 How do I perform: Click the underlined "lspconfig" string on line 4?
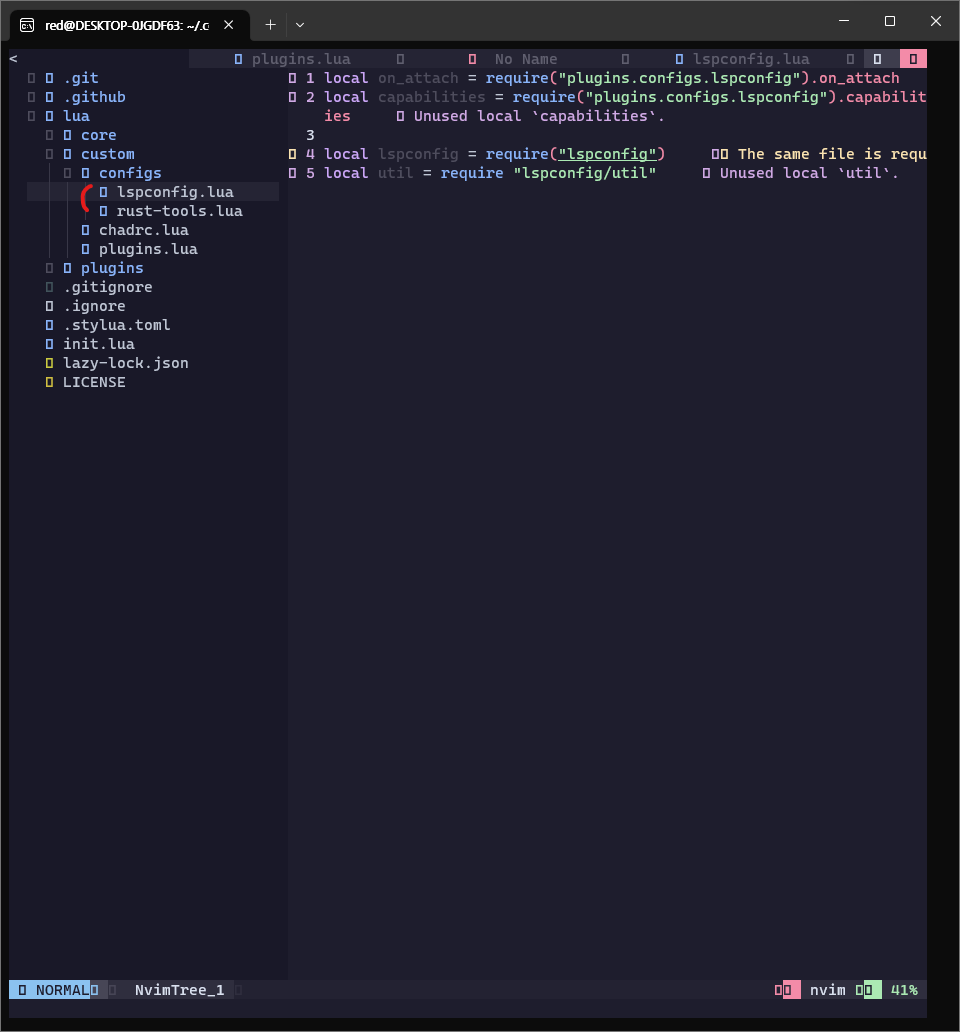[x=607, y=155]
